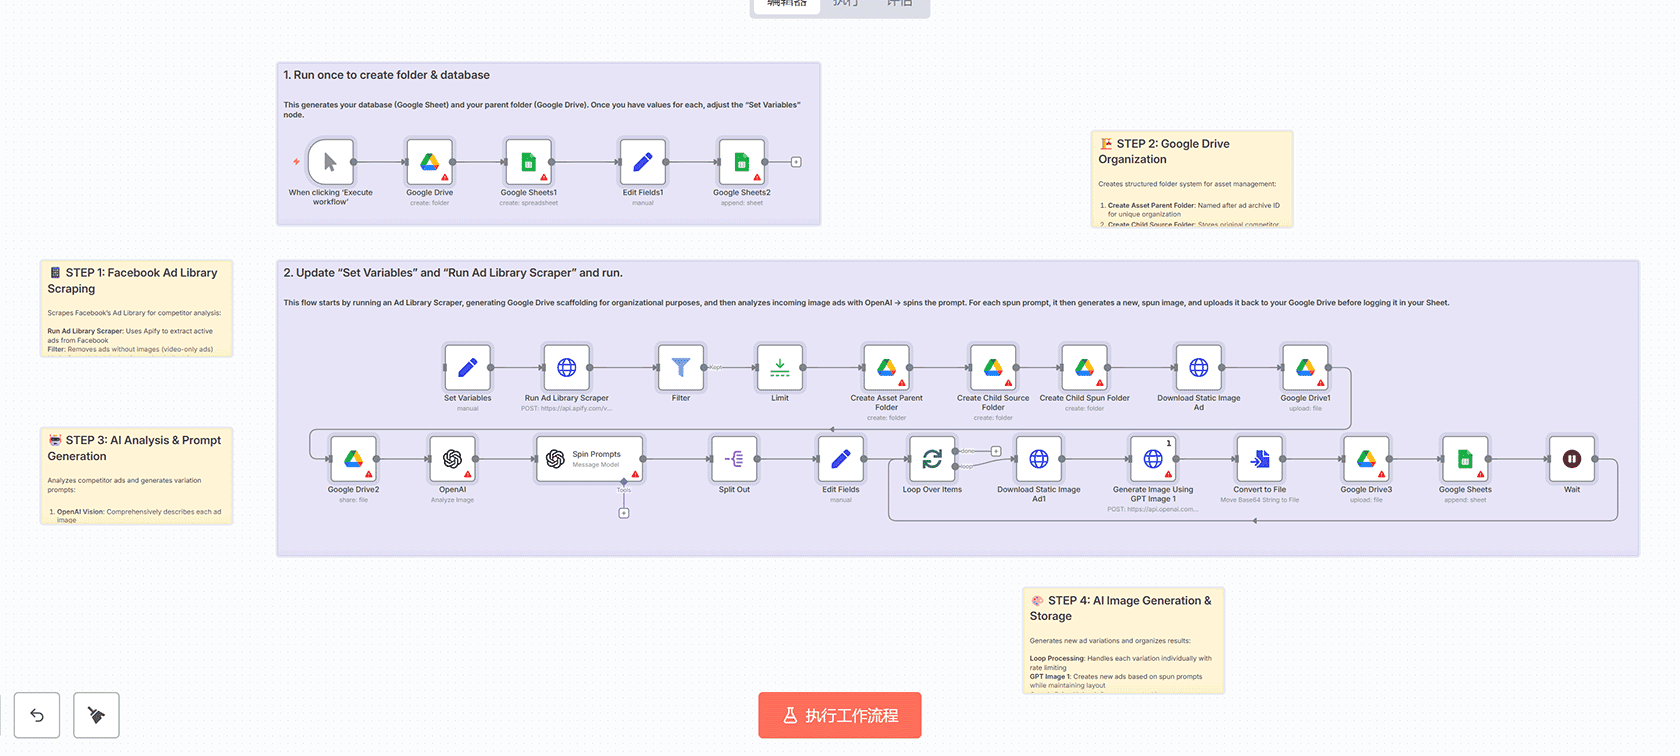
Task: Switch to the 执行 tab
Action: [x=845, y=4]
